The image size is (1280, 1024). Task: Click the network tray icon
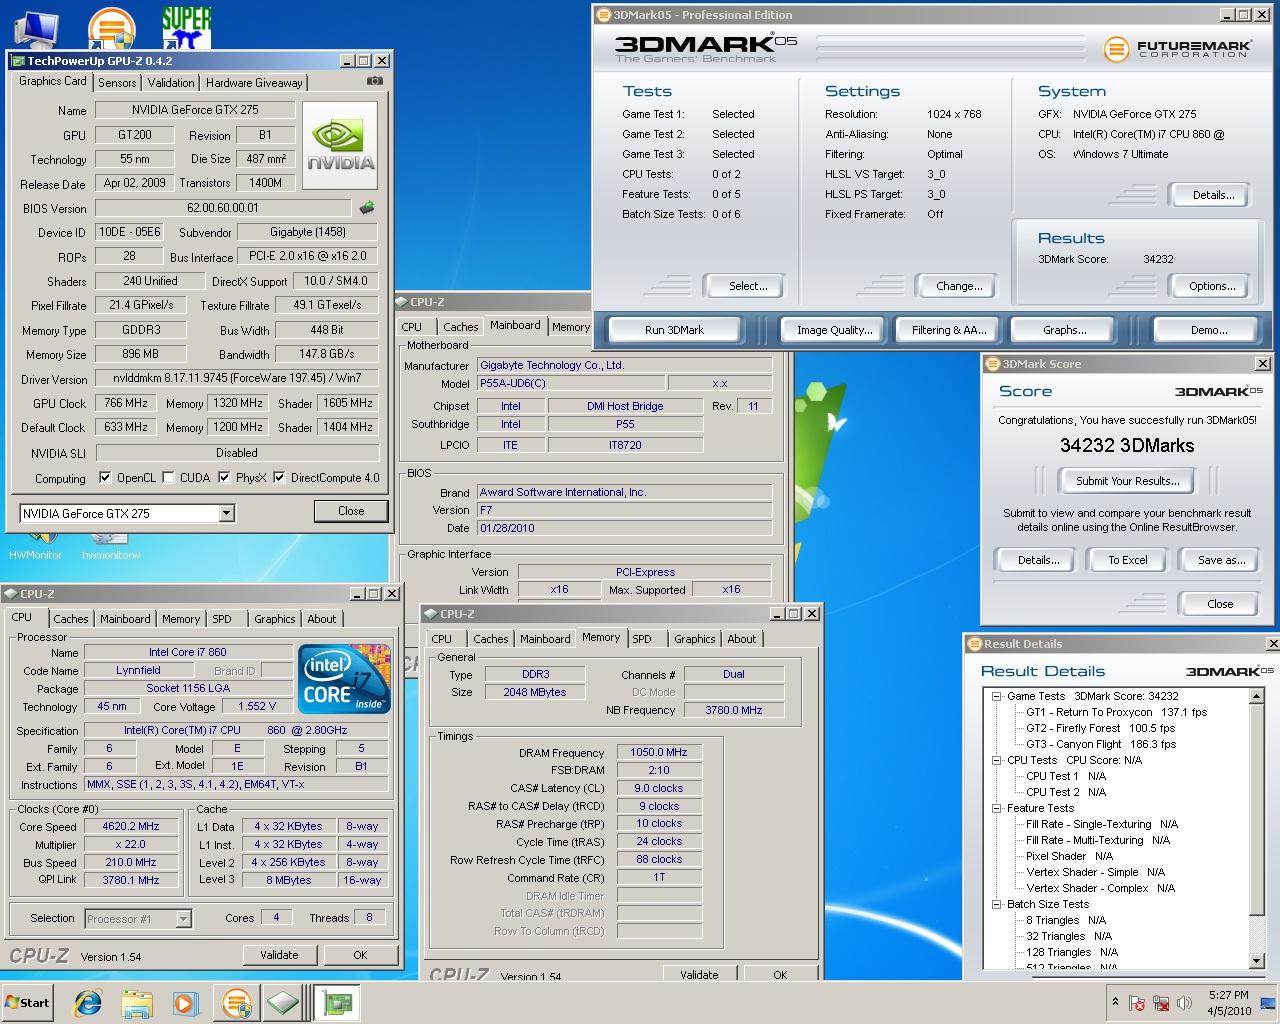(1161, 1004)
